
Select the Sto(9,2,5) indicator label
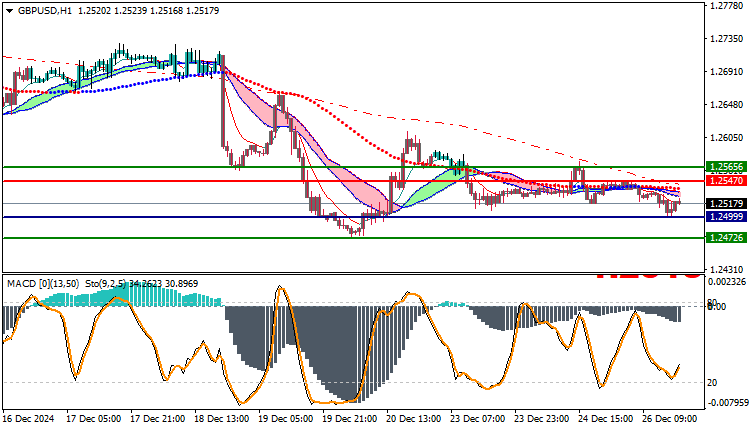[106, 284]
